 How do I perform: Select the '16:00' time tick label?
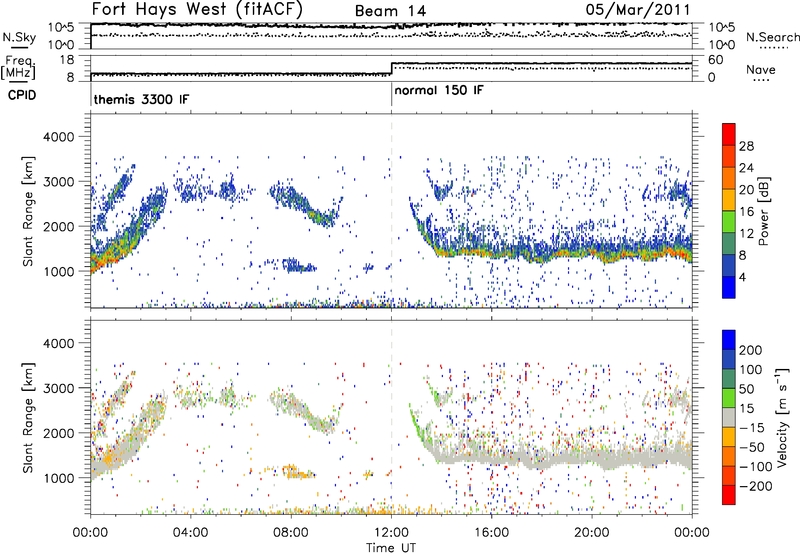[x=491, y=533]
